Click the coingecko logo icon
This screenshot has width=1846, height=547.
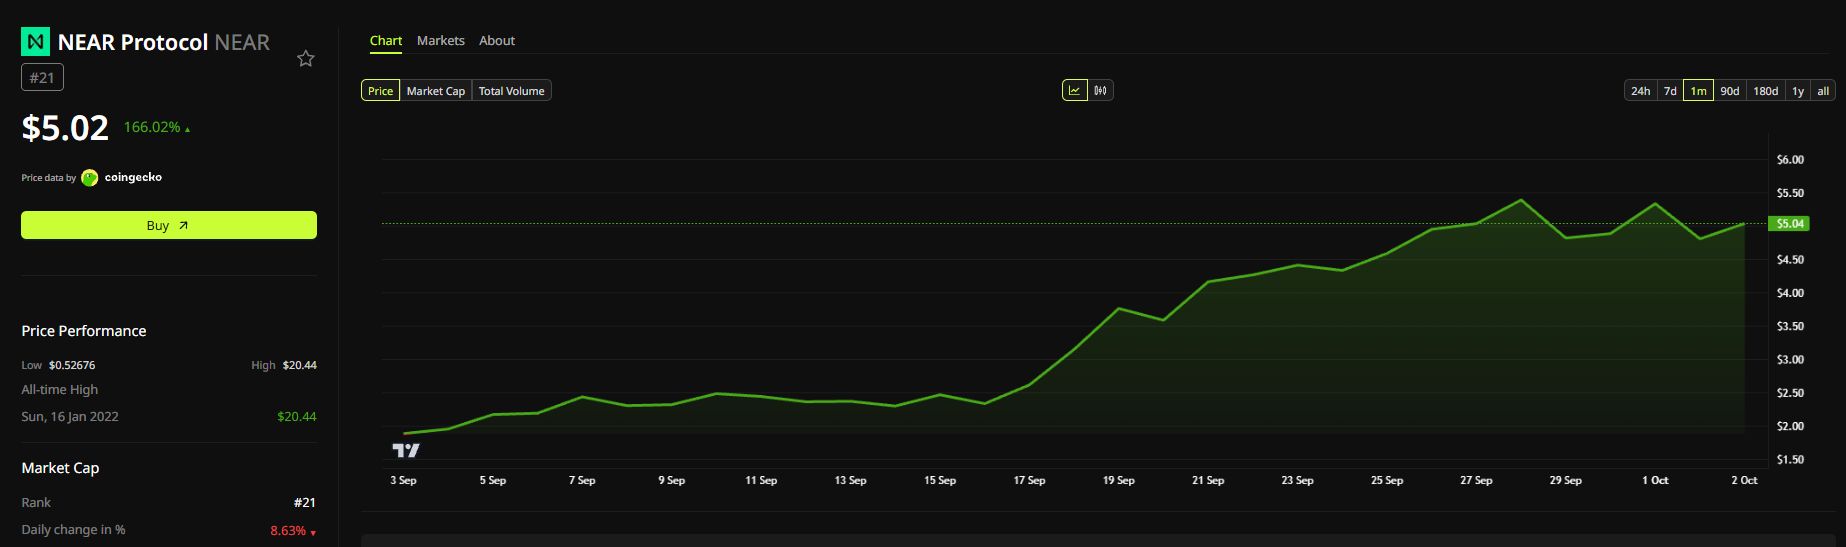pos(89,178)
